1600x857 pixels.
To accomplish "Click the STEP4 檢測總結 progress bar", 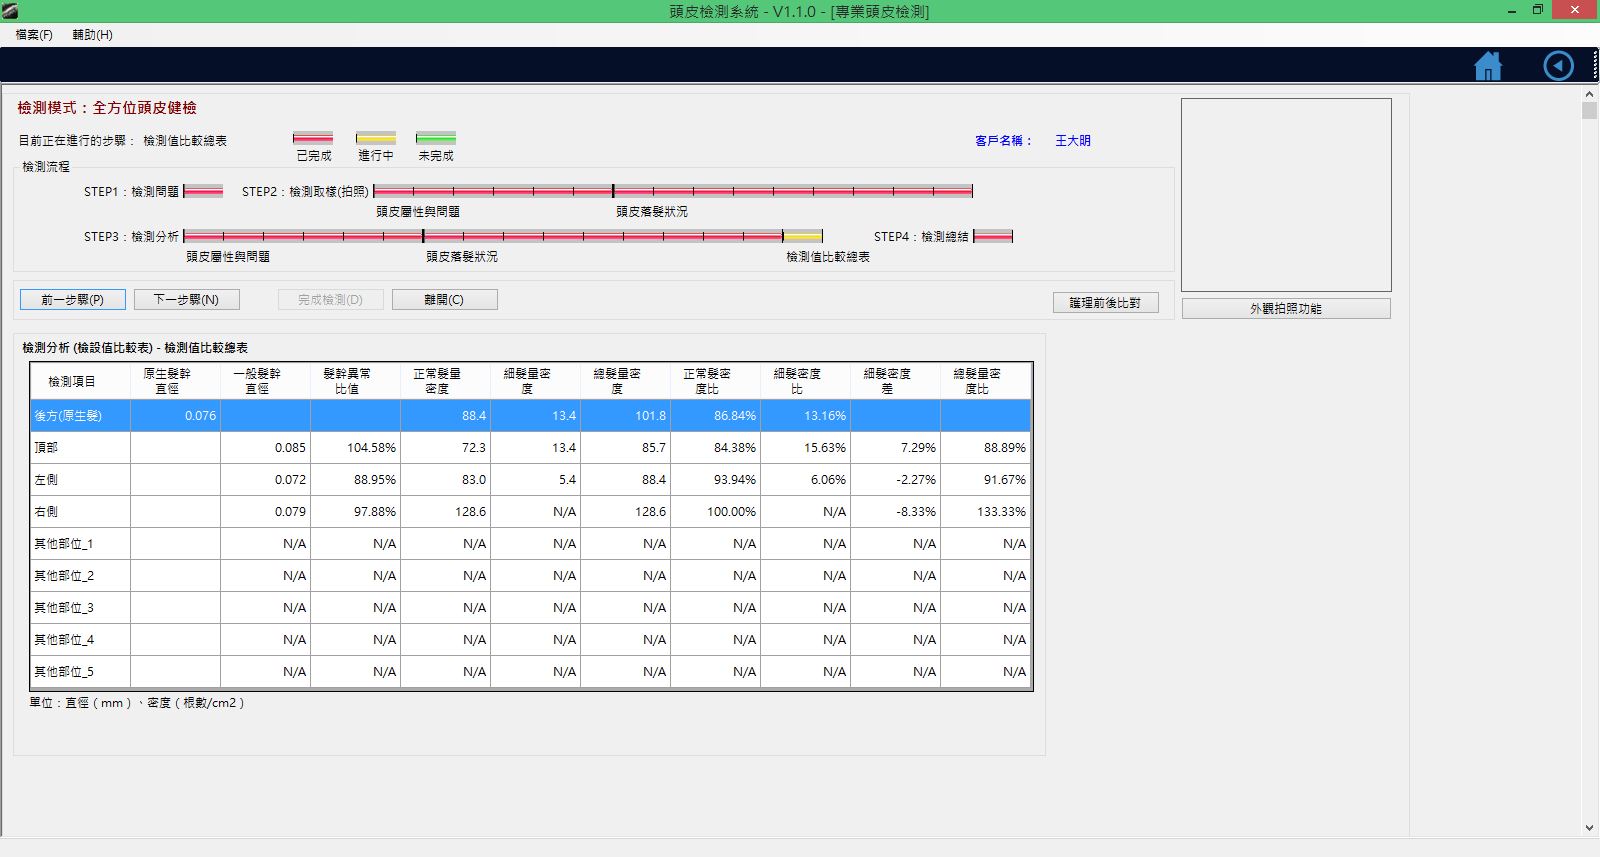I will [x=993, y=236].
